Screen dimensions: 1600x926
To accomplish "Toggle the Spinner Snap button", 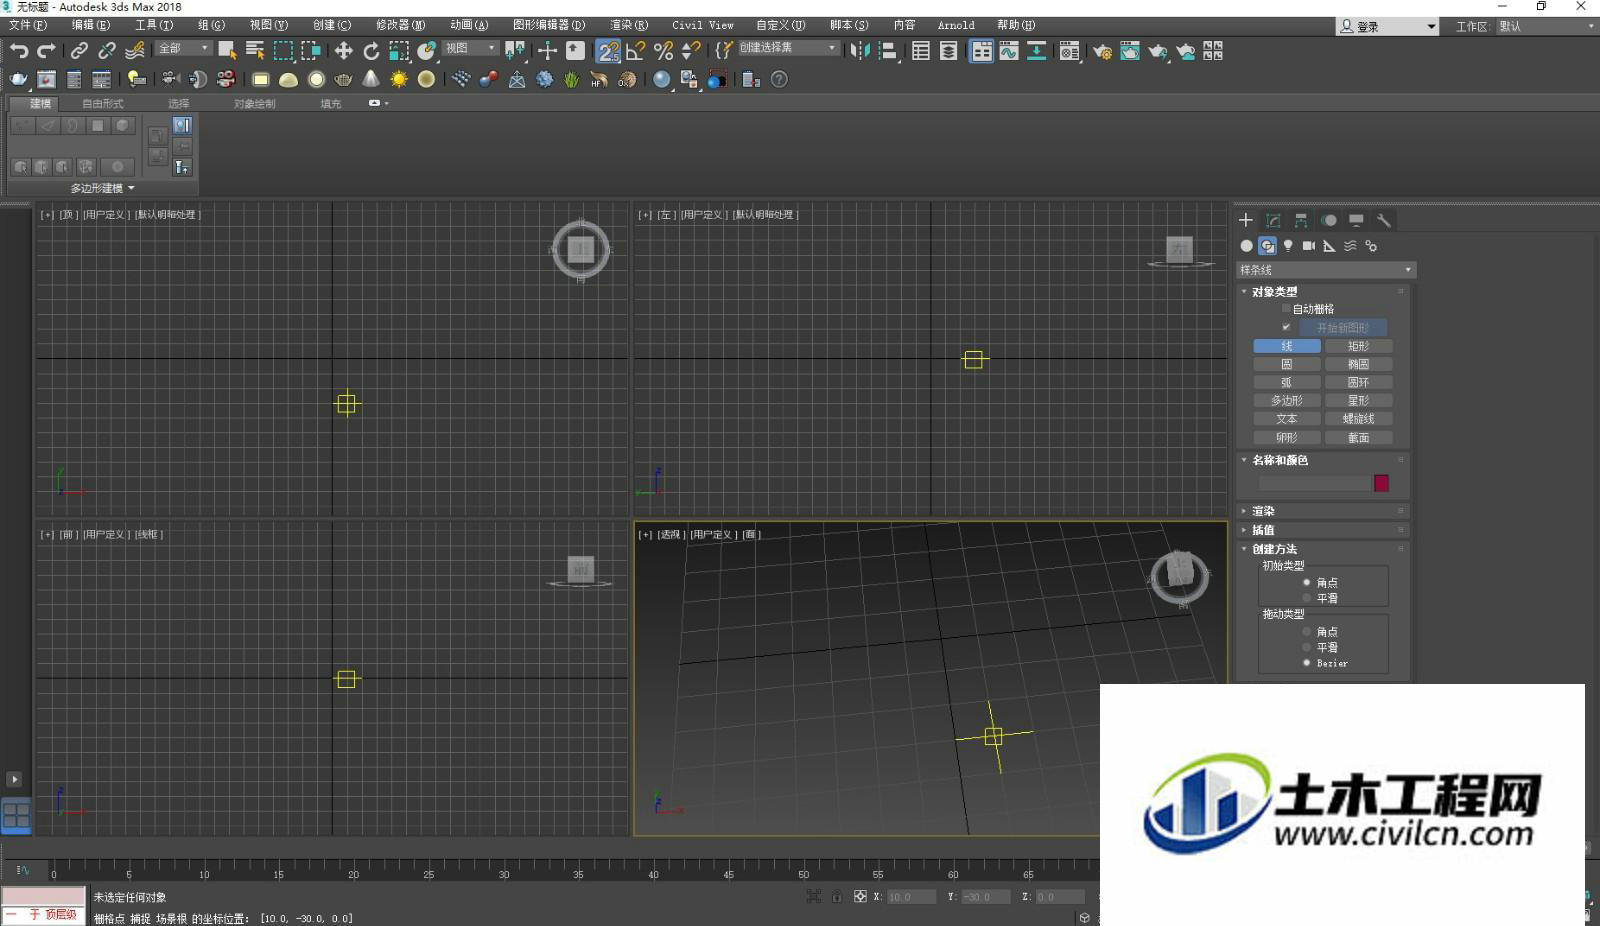I will (691, 51).
